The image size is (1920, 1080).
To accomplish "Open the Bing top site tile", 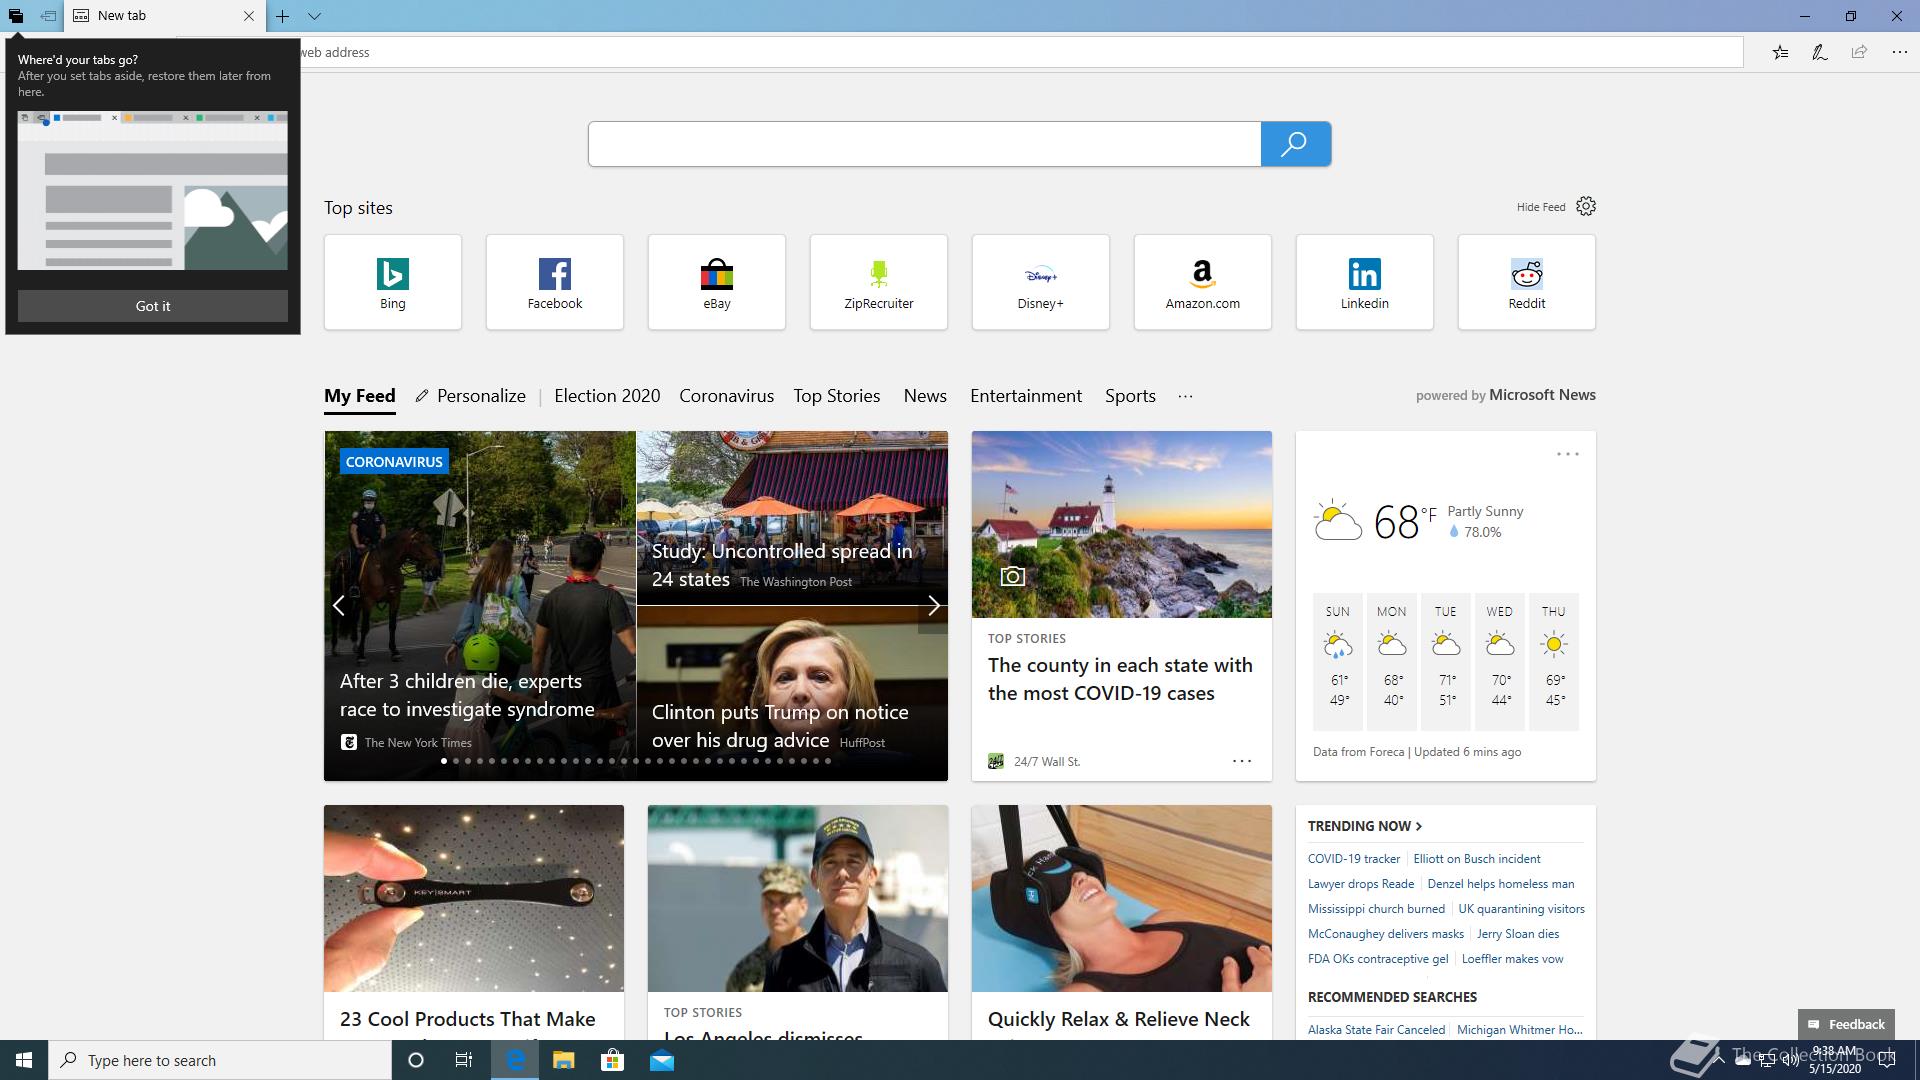I will 393,282.
